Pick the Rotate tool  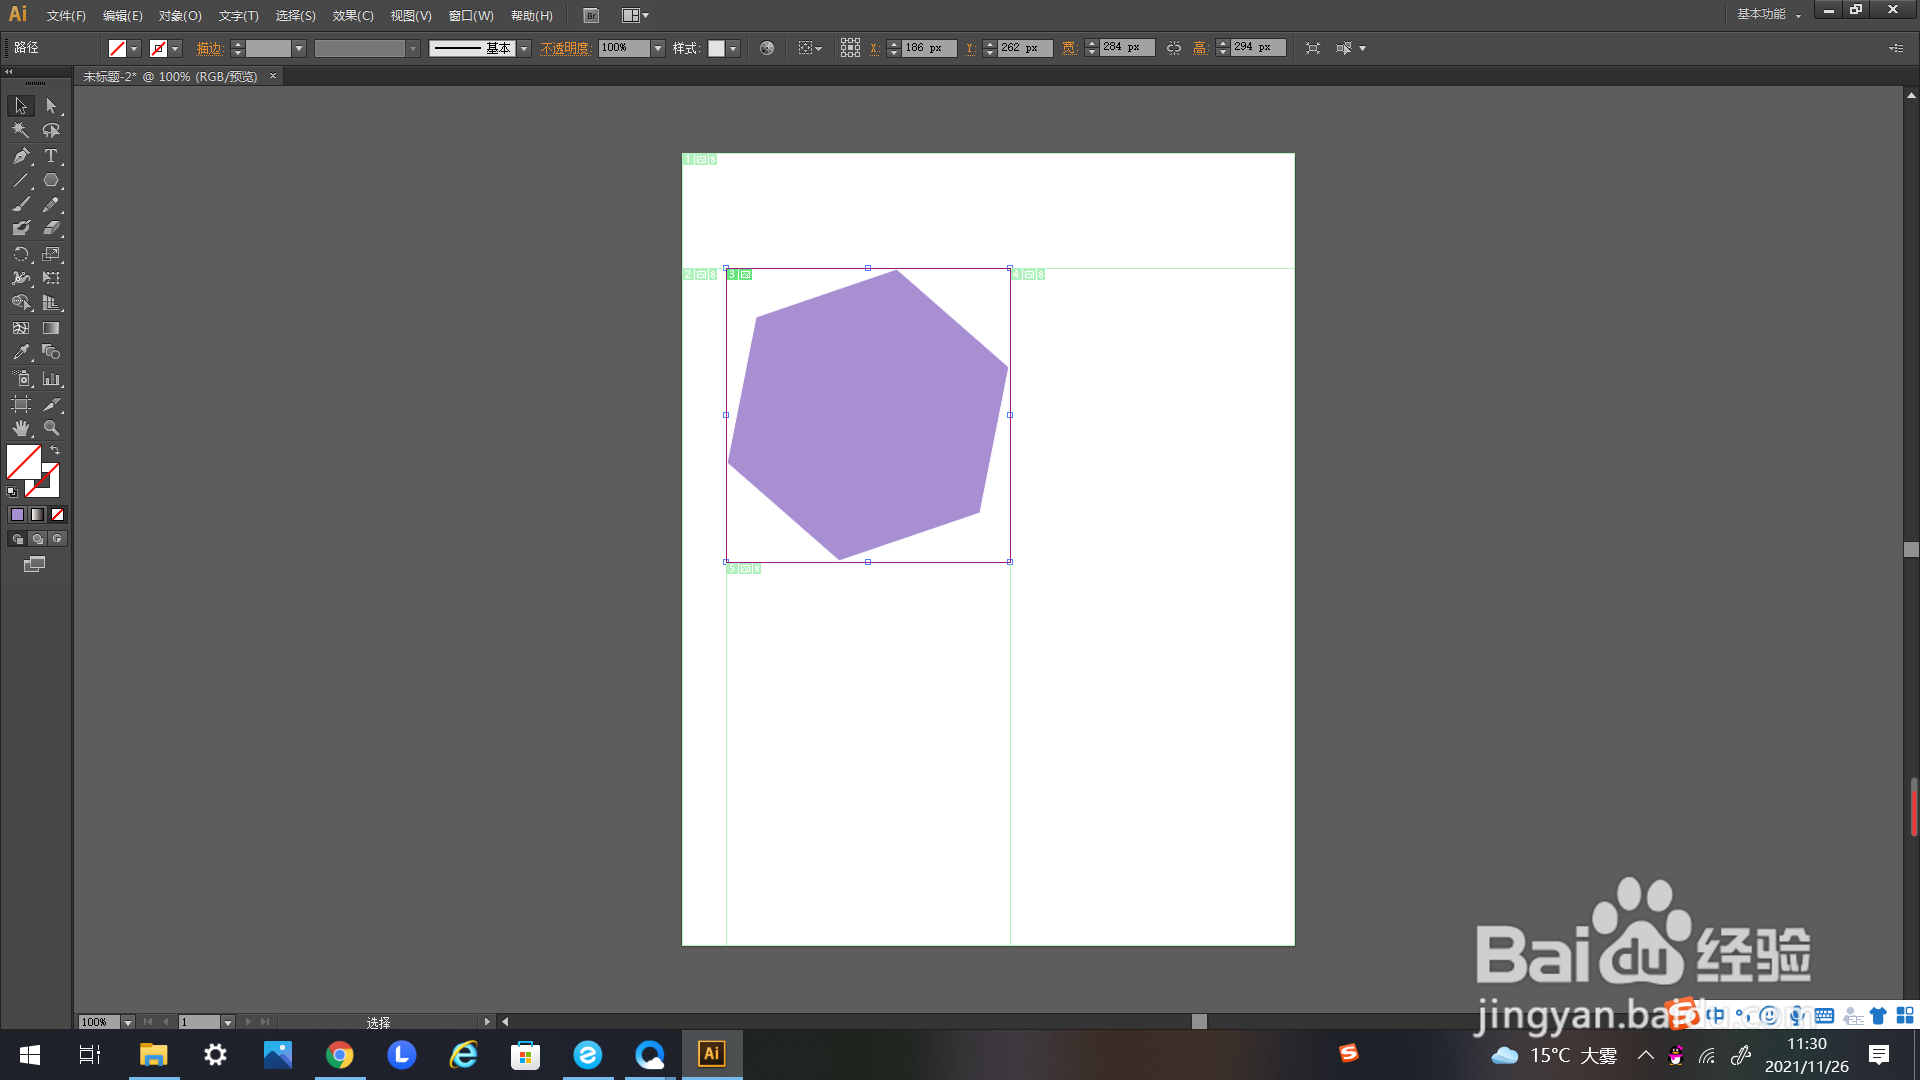(21, 255)
